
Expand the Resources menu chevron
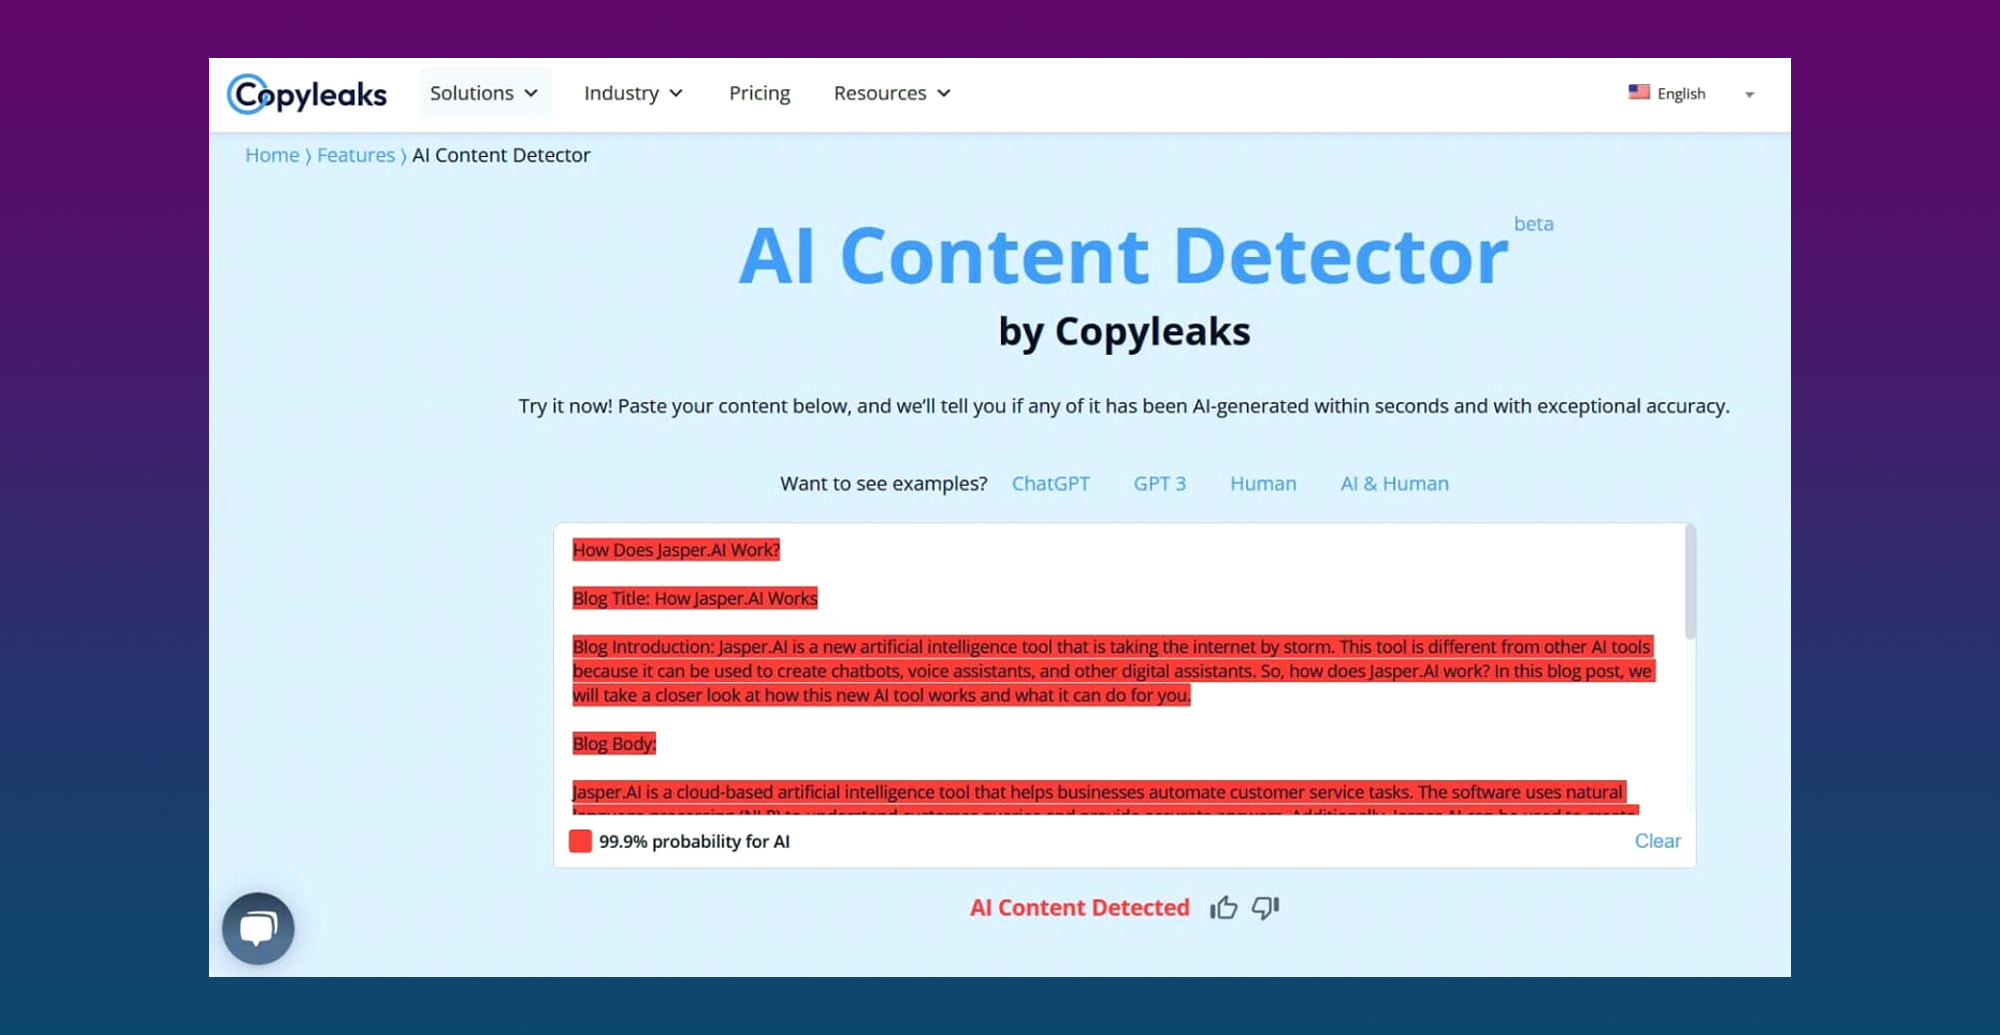point(943,93)
